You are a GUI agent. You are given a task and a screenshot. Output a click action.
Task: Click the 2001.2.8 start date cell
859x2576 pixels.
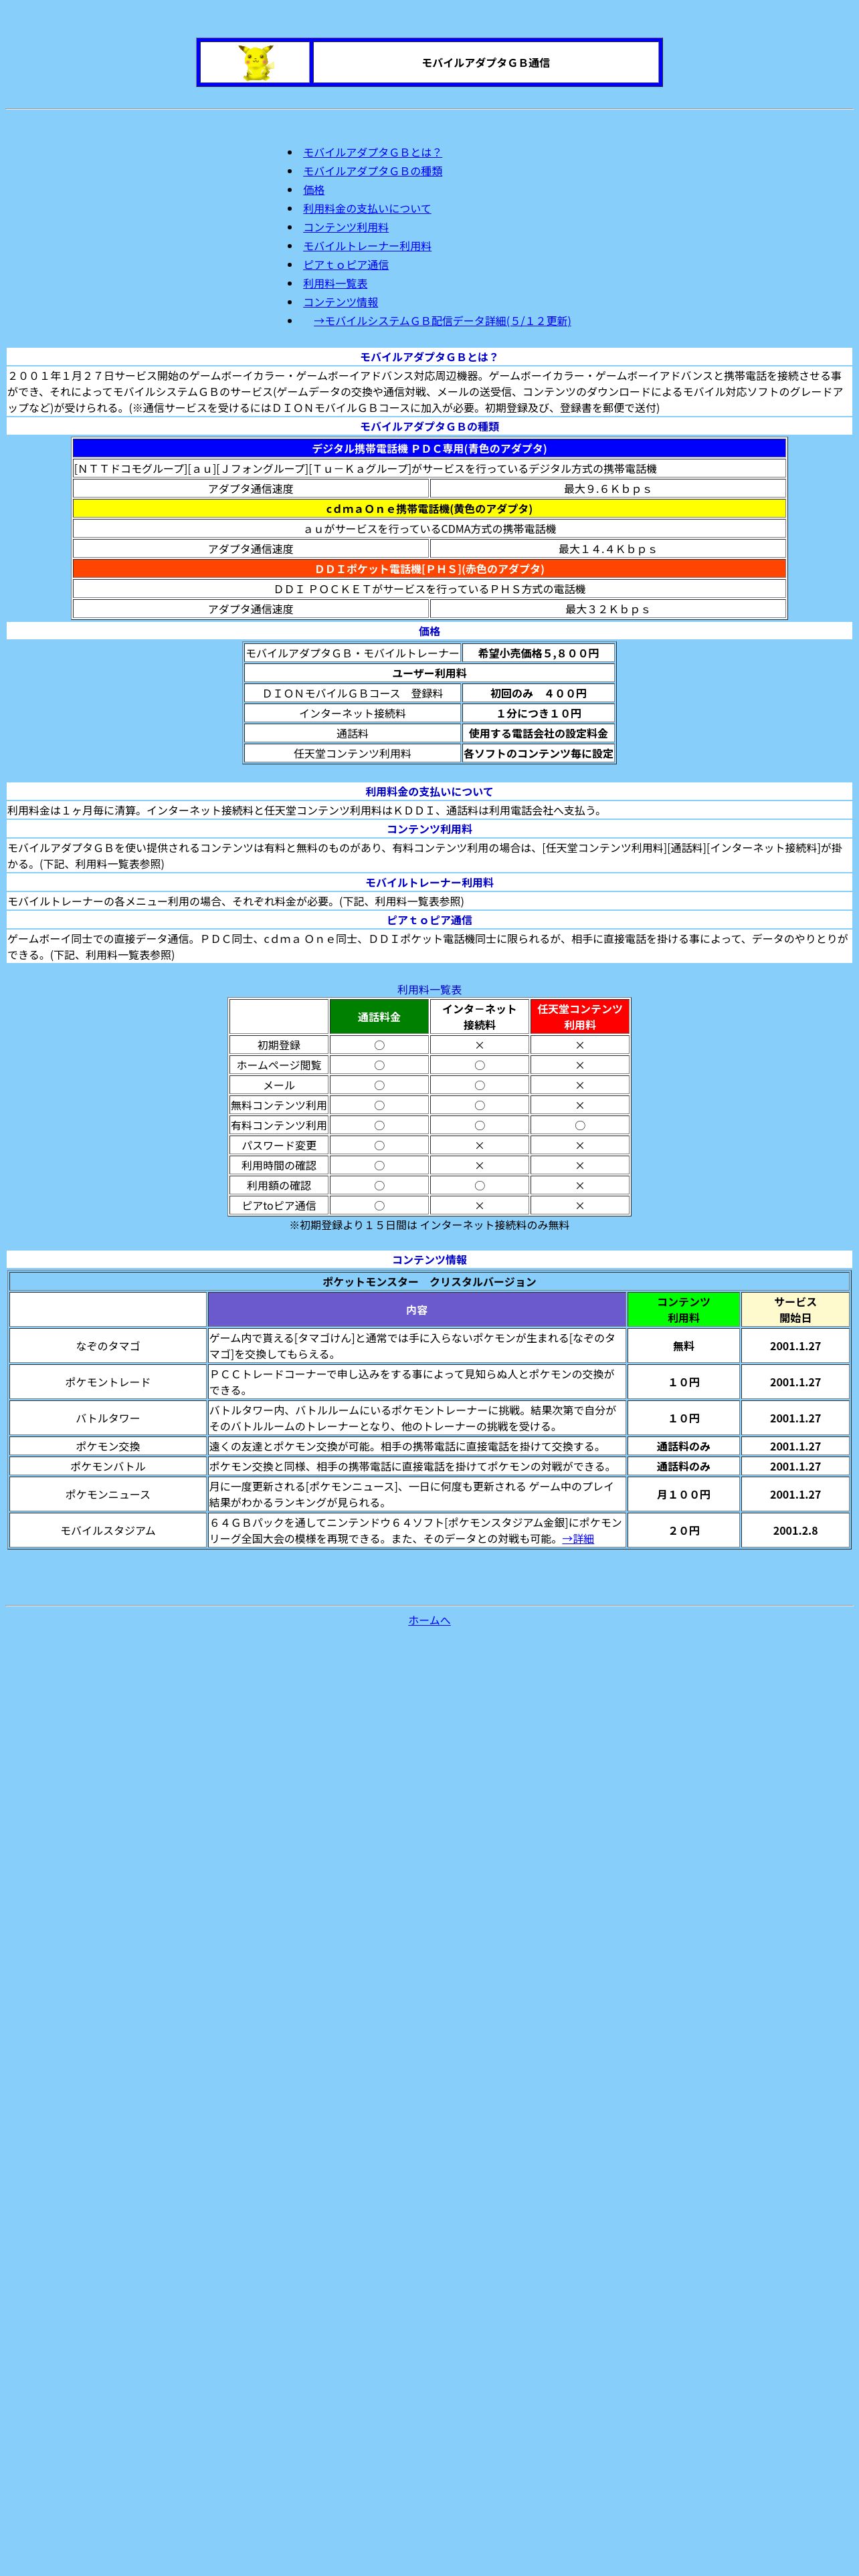coord(796,1530)
